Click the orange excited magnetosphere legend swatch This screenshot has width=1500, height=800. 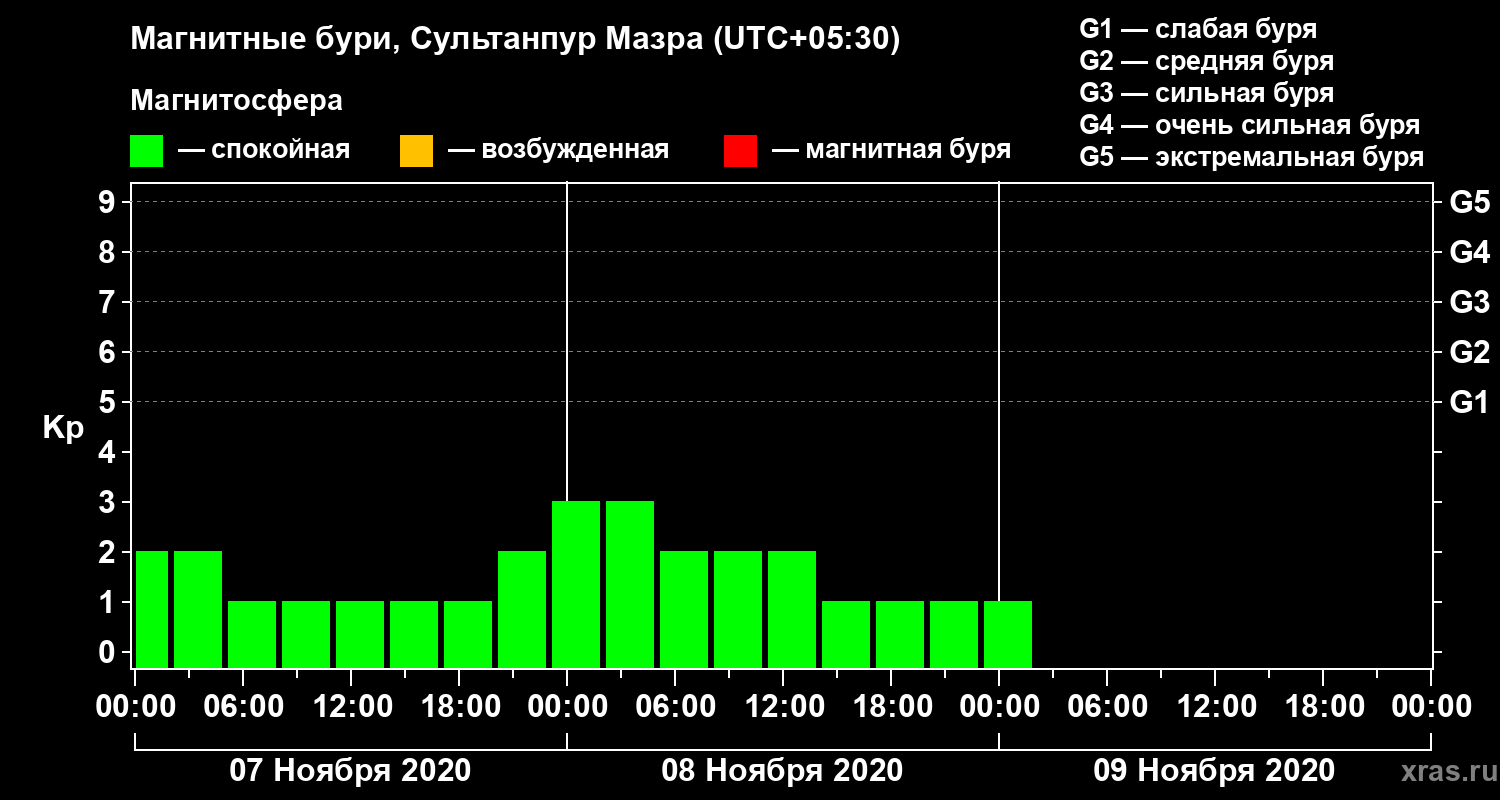click(x=416, y=151)
